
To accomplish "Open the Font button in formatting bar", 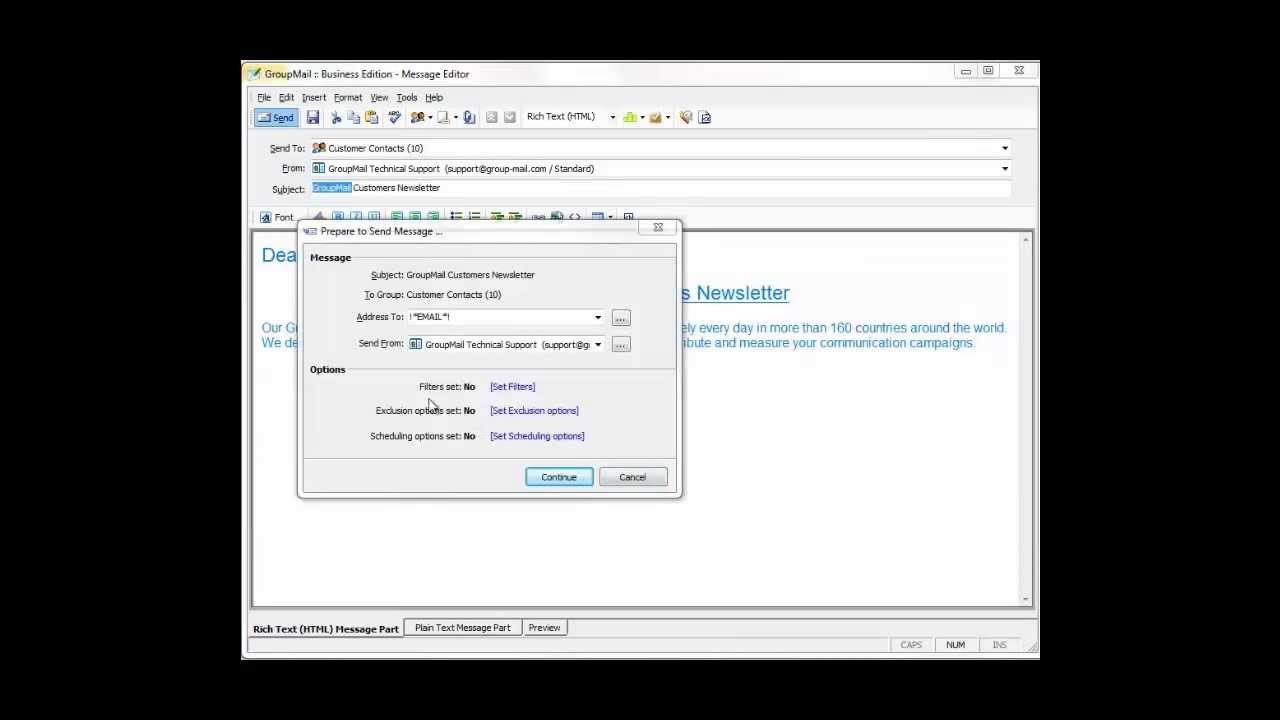I will [277, 217].
